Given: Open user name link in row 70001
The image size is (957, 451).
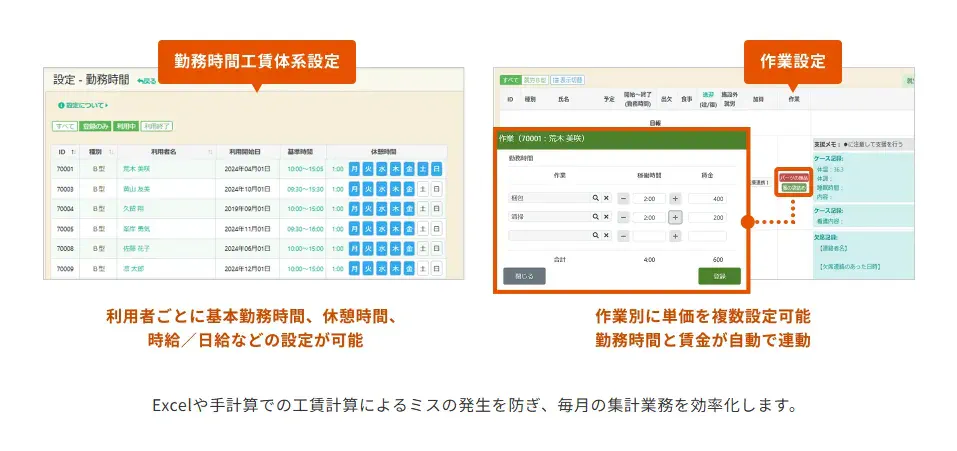Looking at the screenshot, I should coord(136,169).
